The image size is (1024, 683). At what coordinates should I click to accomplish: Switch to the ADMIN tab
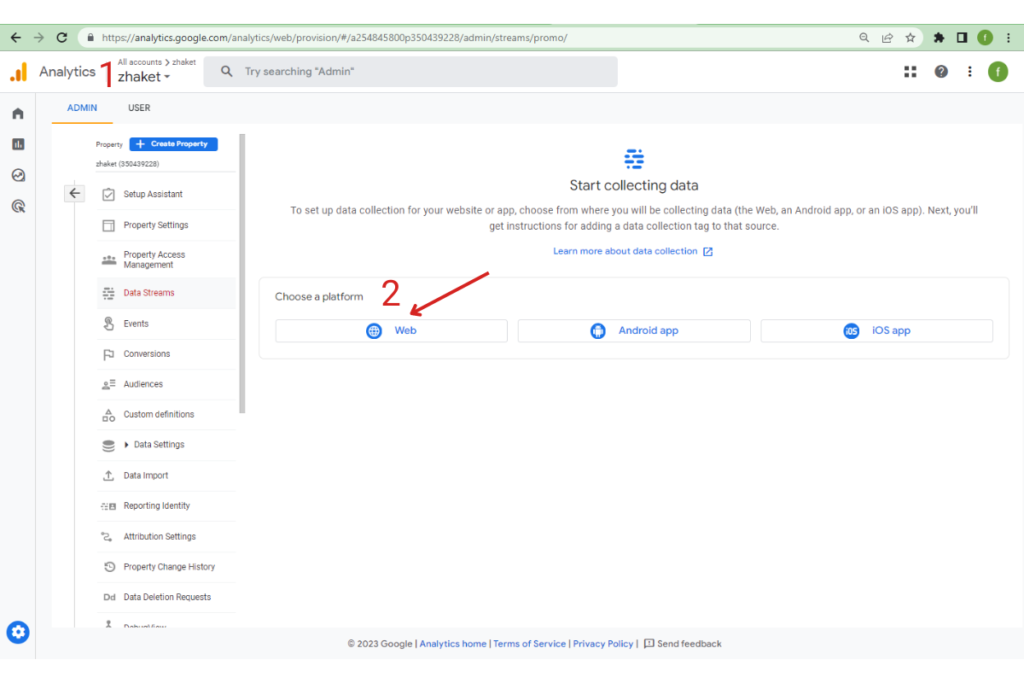coord(82,108)
